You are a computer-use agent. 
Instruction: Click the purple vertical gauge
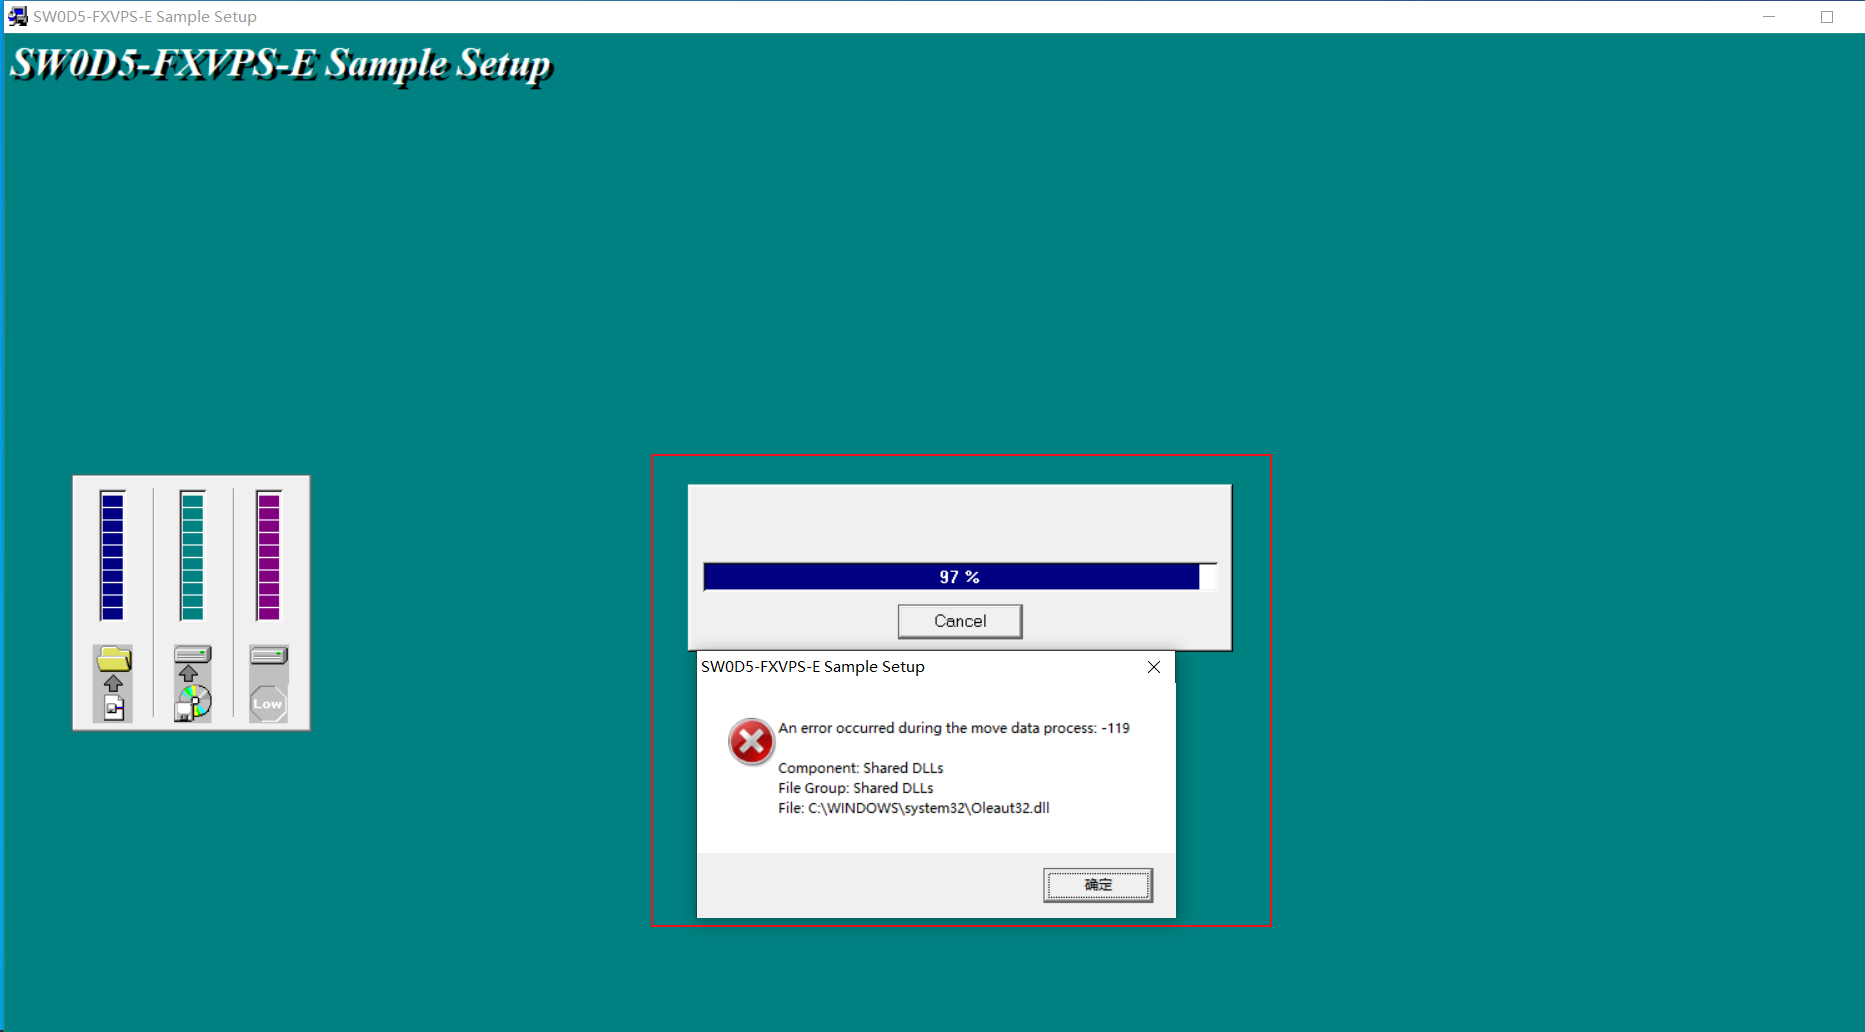point(269,556)
